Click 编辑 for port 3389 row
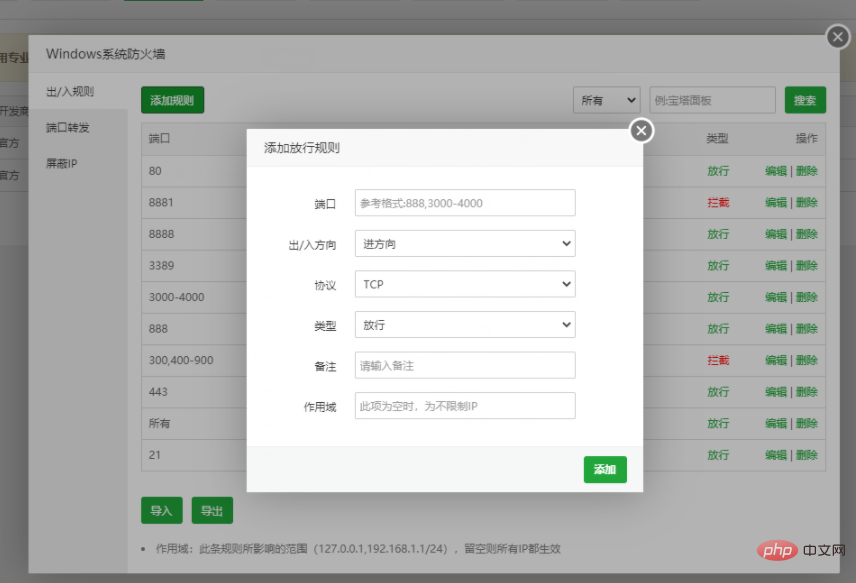 pos(776,266)
